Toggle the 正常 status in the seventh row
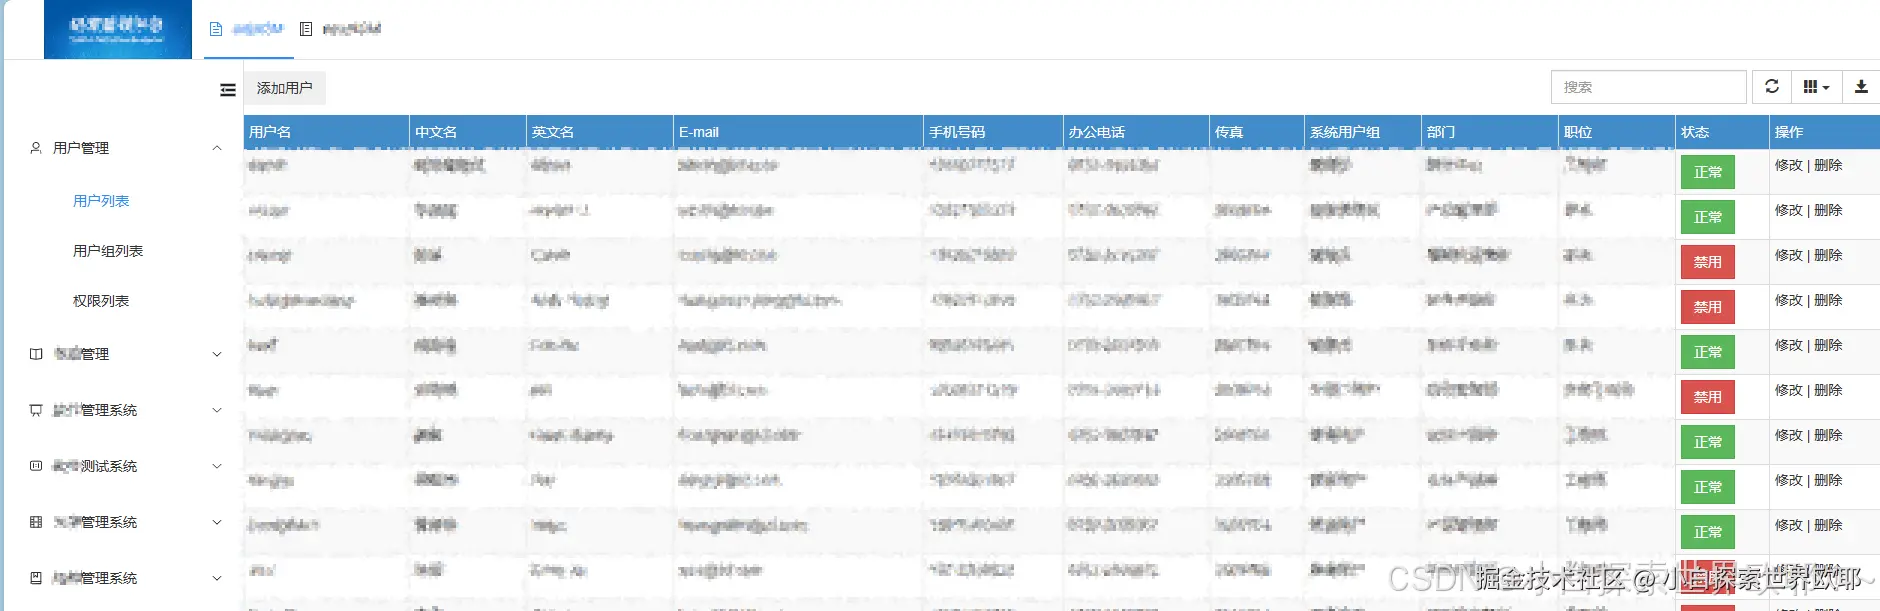The width and height of the screenshot is (1880, 611). pos(1708,442)
